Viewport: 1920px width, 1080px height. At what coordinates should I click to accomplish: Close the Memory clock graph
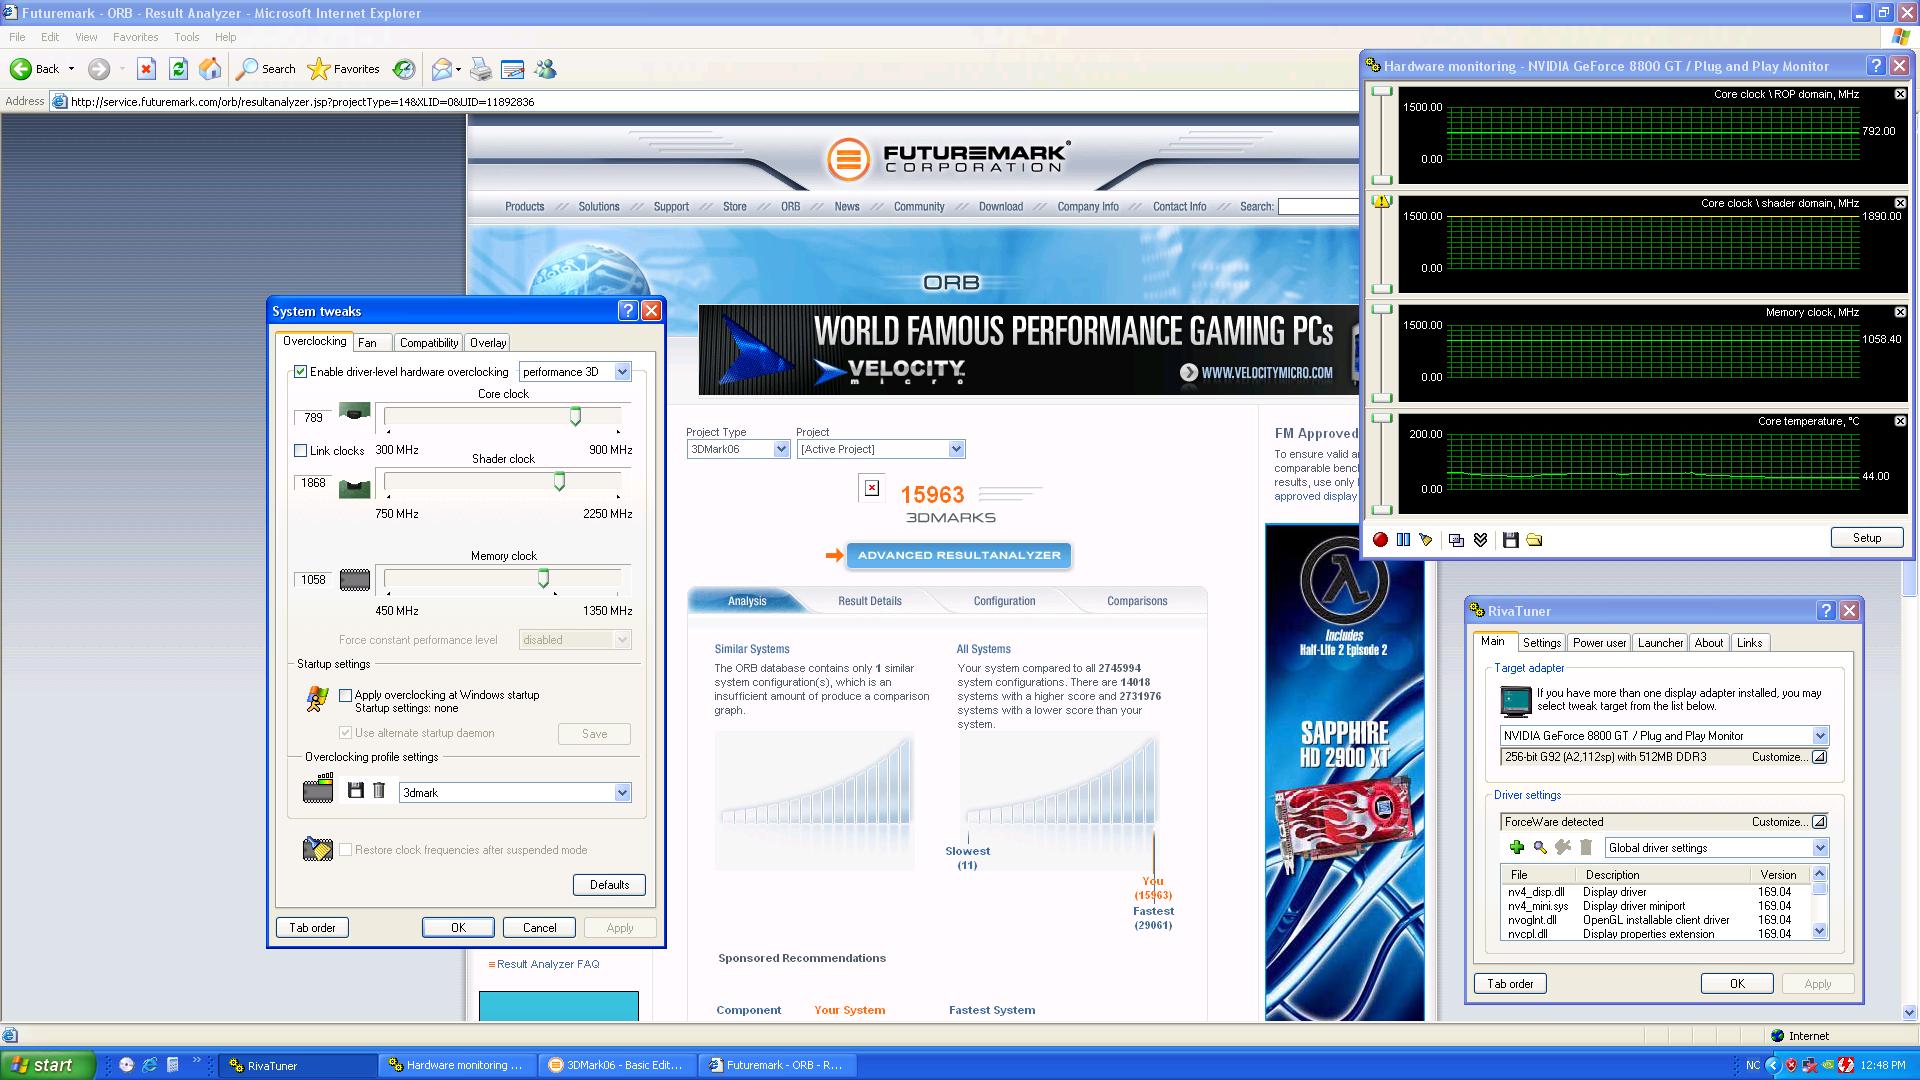point(1900,312)
